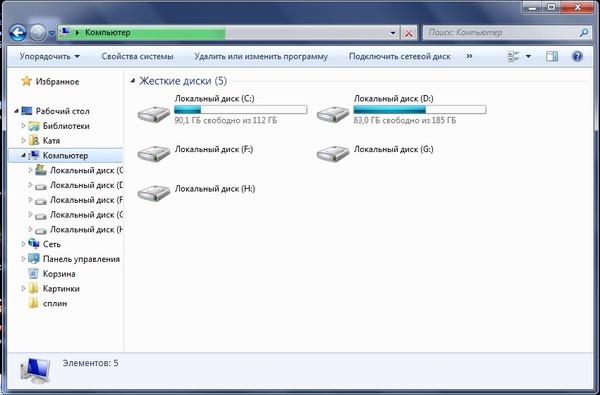The height and width of the screenshot is (395, 600).
Task: Click the Локальный диск (H:) label
Action: pos(215,189)
